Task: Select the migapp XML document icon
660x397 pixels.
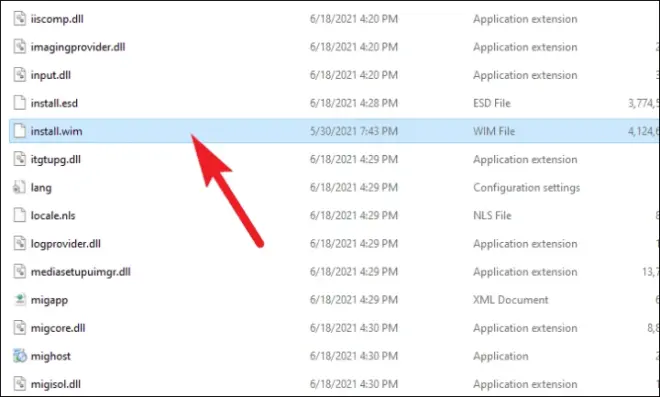Action: (x=19, y=299)
